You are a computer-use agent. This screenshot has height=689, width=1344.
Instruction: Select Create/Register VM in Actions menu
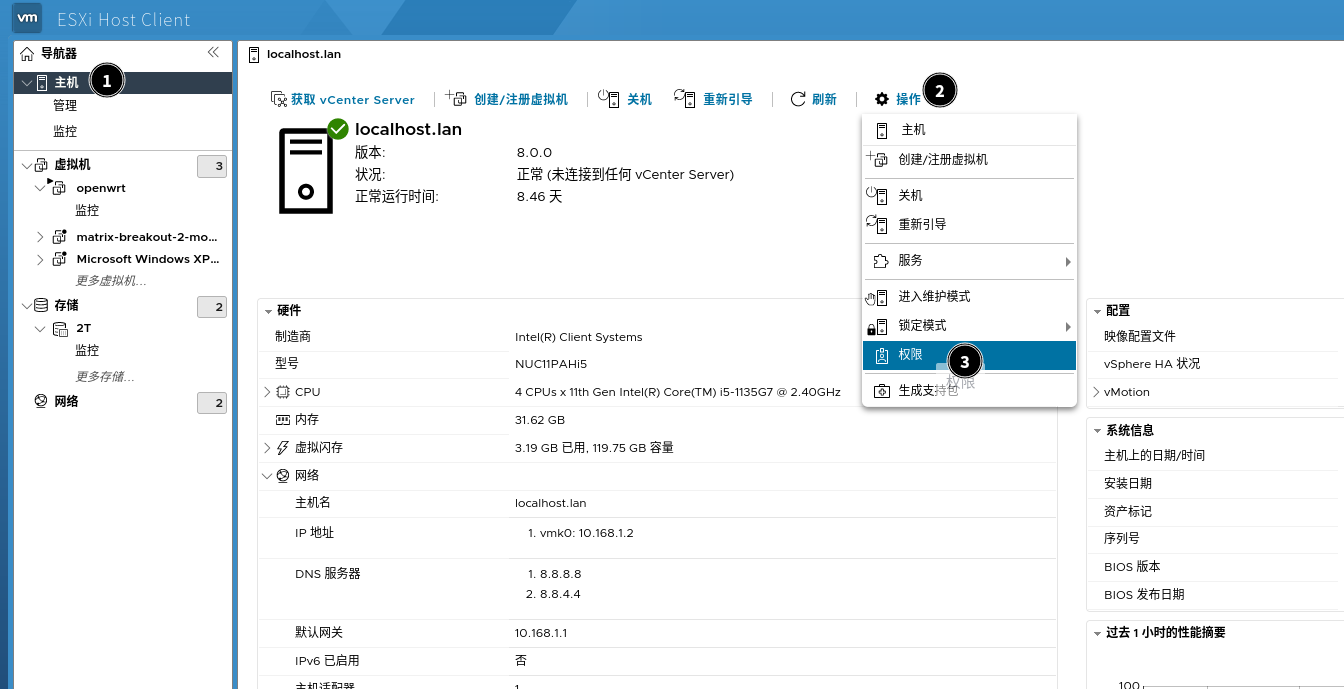[969, 160]
